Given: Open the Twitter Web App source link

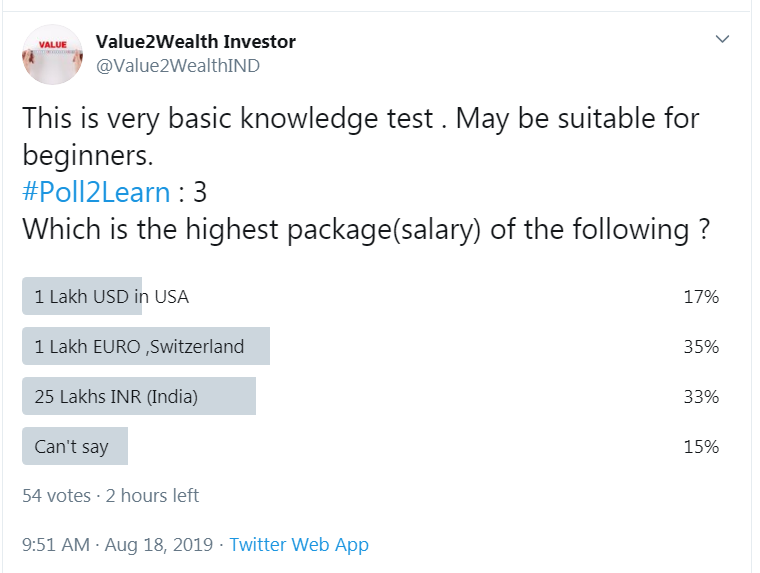Looking at the screenshot, I should [299, 545].
